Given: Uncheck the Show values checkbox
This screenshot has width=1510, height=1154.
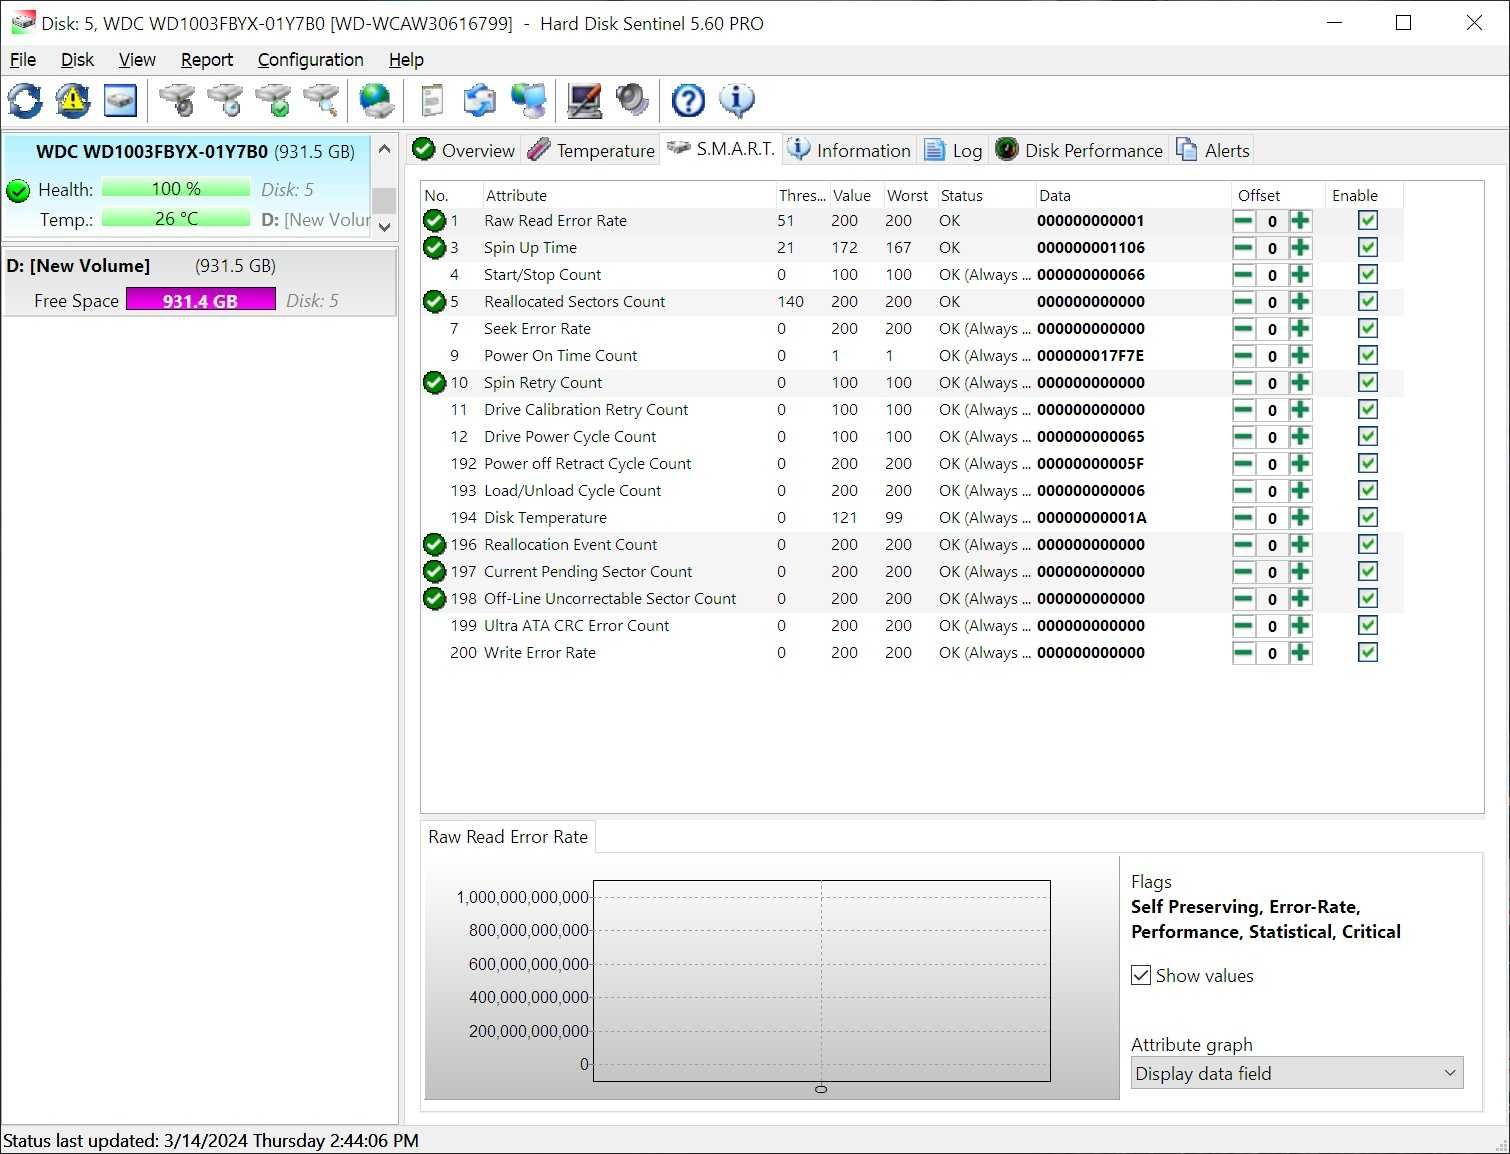Looking at the screenshot, I should click(x=1141, y=976).
